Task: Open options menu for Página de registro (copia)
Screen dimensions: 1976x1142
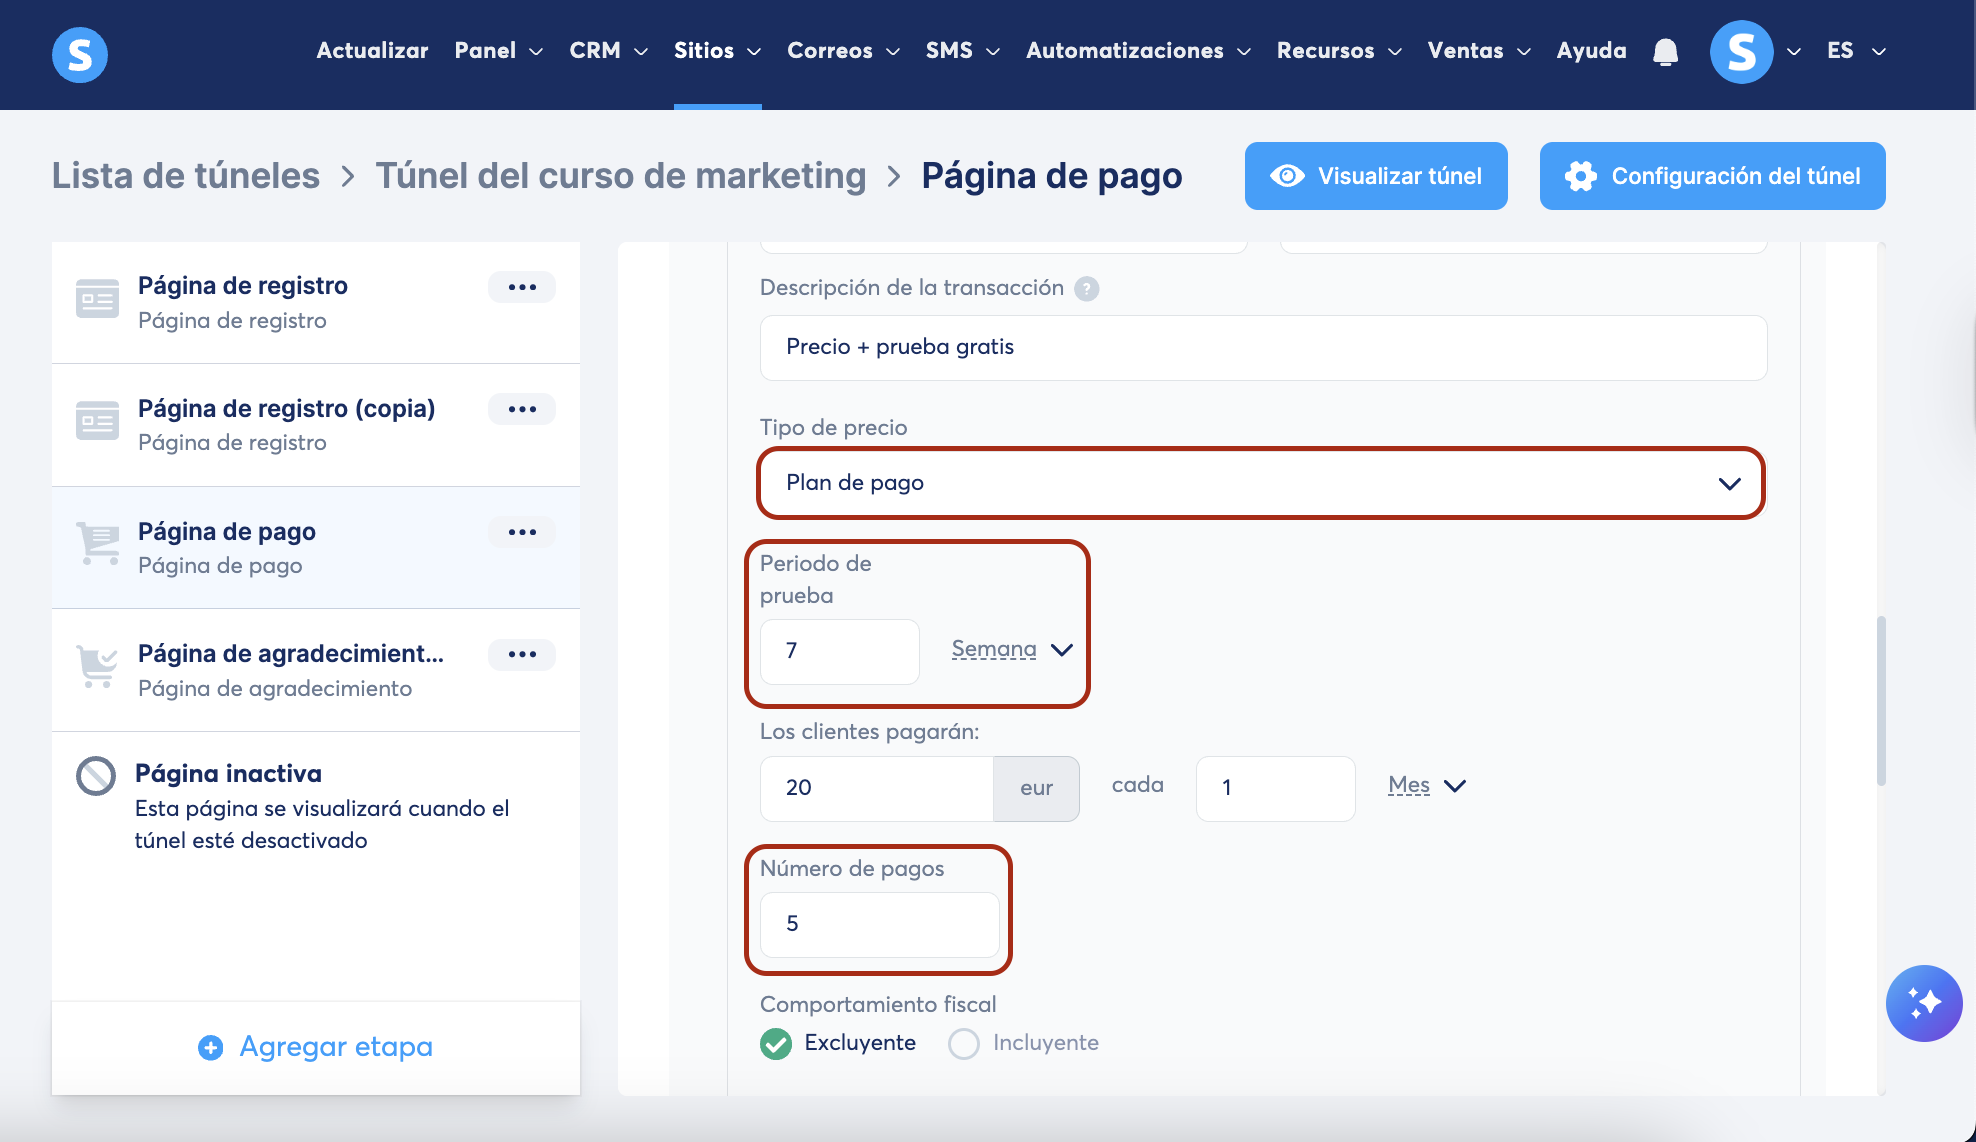Action: click(x=522, y=409)
